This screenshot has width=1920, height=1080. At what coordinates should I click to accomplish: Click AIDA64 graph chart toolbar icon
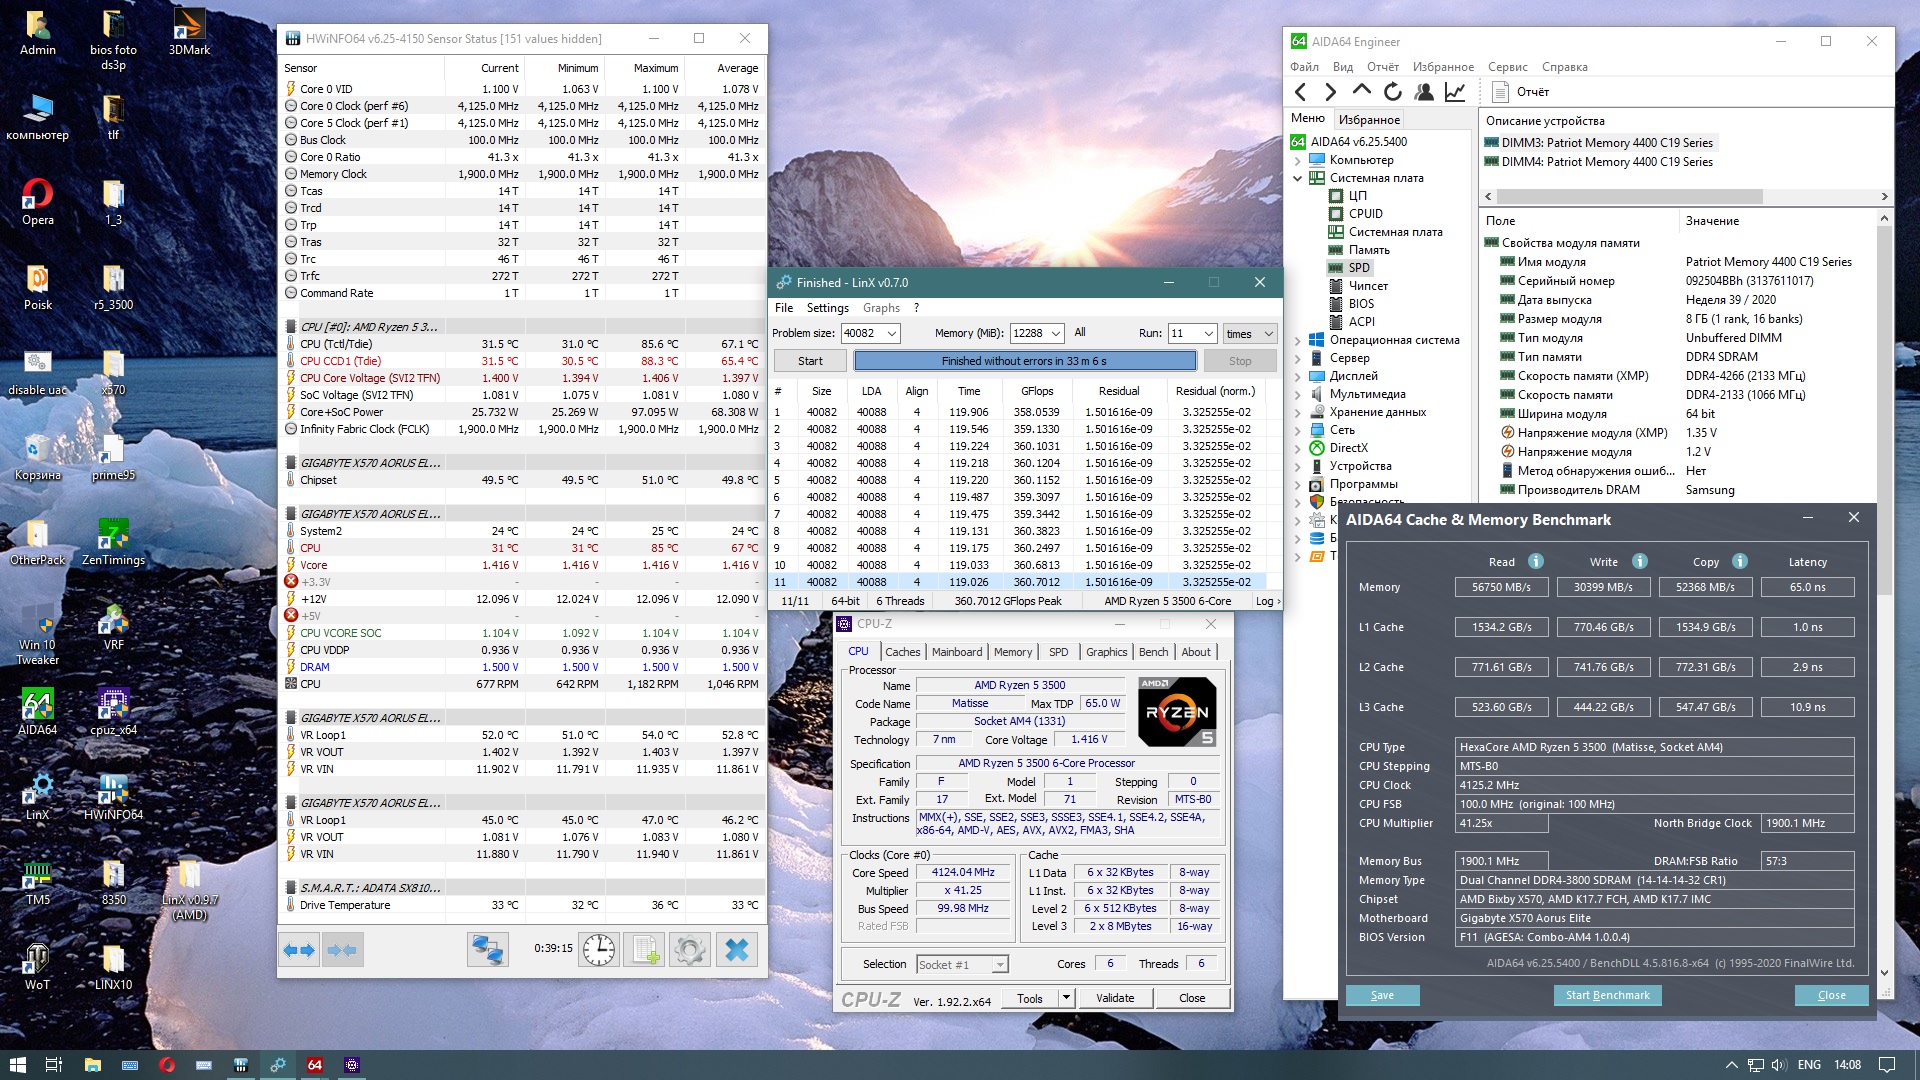1455,92
